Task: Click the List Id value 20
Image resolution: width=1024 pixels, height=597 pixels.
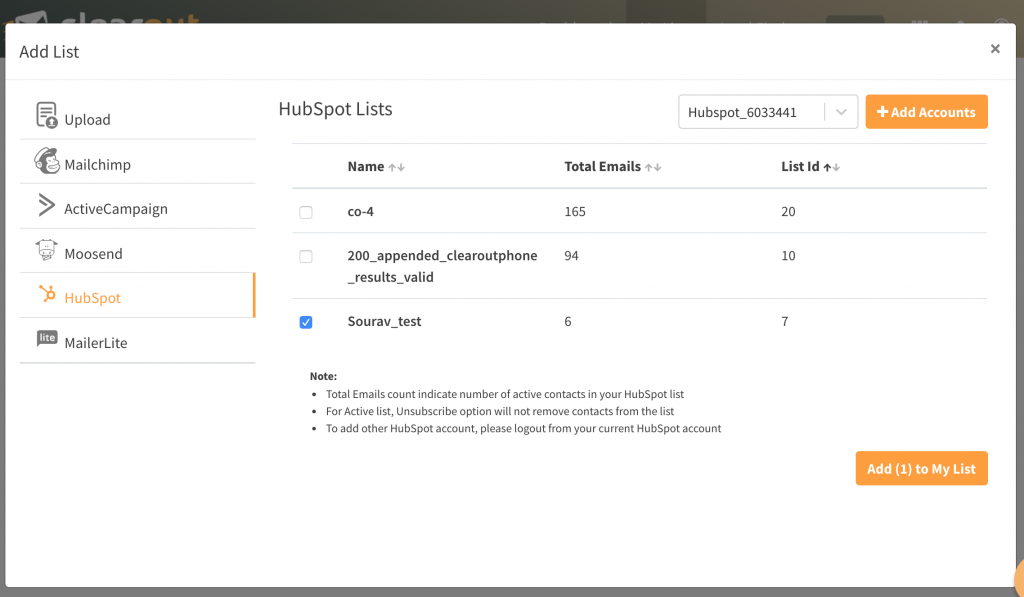Action: click(x=788, y=212)
